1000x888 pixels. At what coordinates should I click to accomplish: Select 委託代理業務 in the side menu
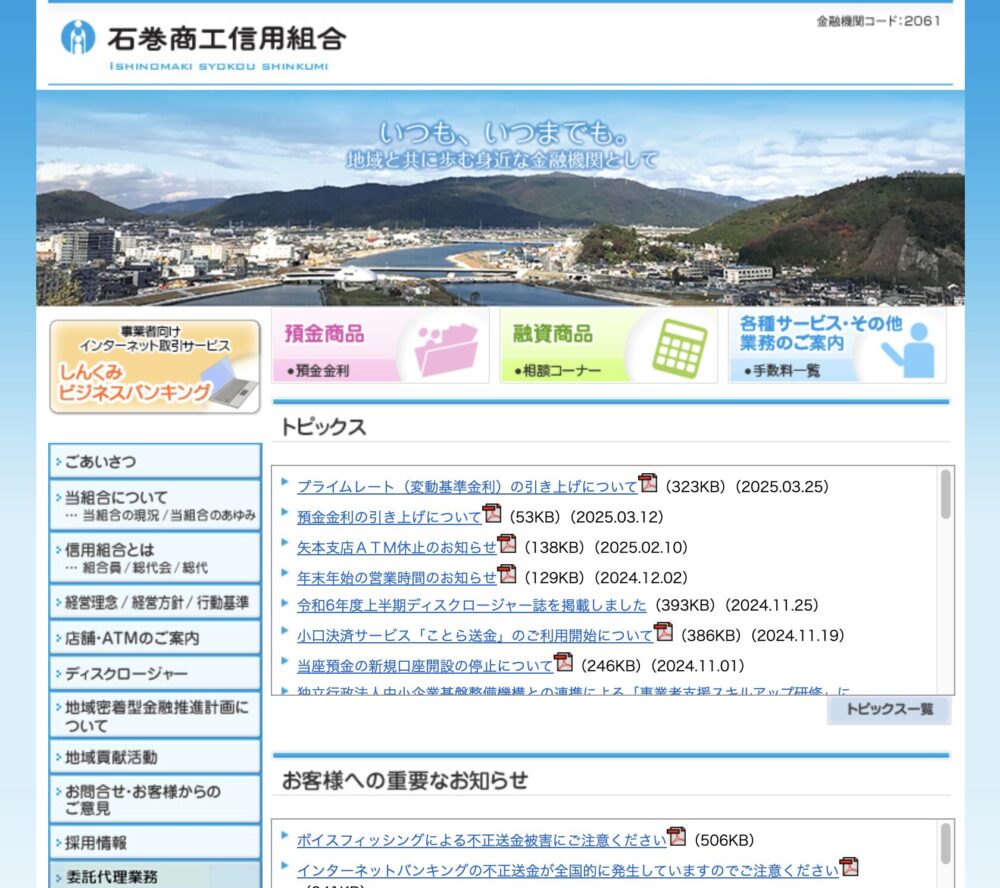coord(155,875)
